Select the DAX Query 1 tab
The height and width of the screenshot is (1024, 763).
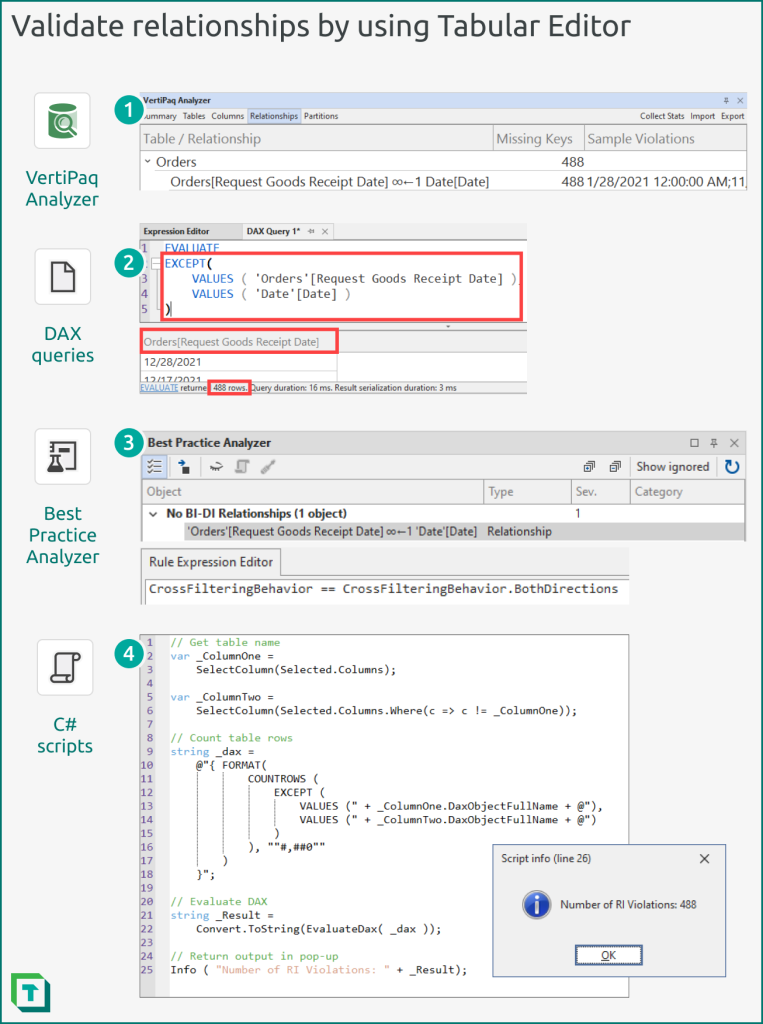click(273, 231)
